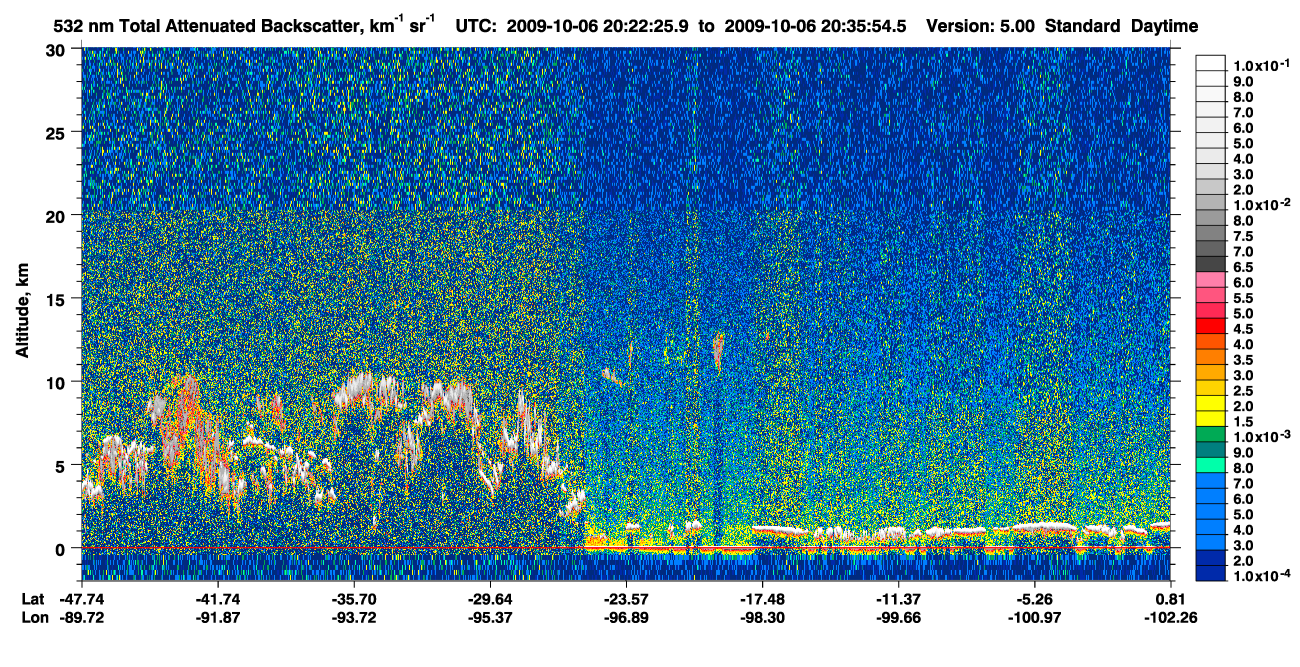
Task: Click latitude value '0.81'
Action: pos(1170,600)
